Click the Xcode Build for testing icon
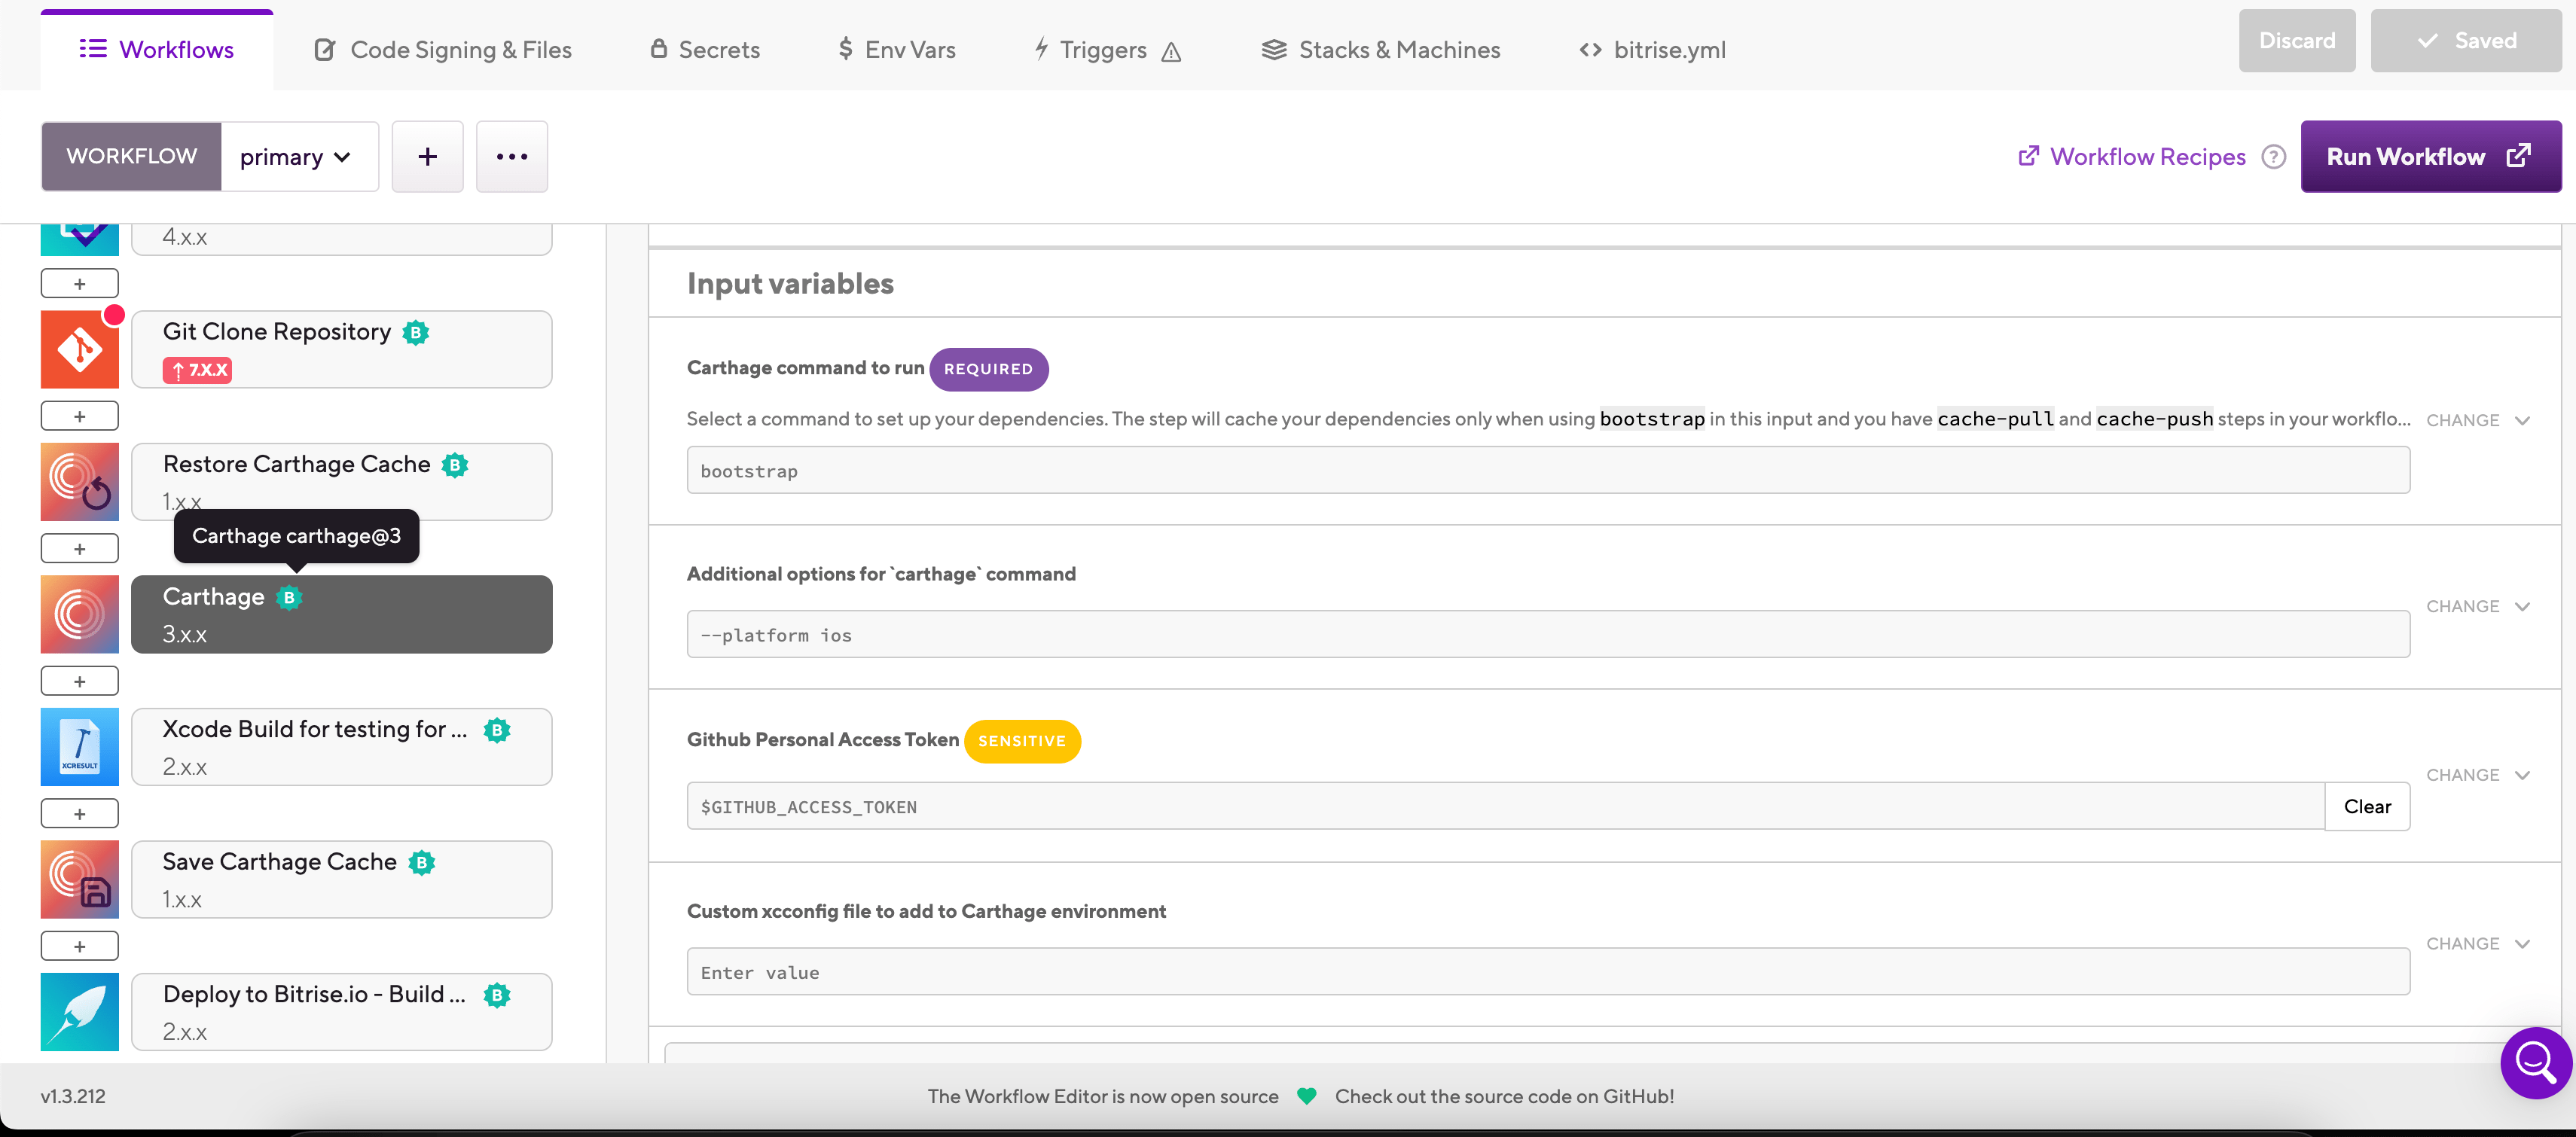 pos(79,747)
